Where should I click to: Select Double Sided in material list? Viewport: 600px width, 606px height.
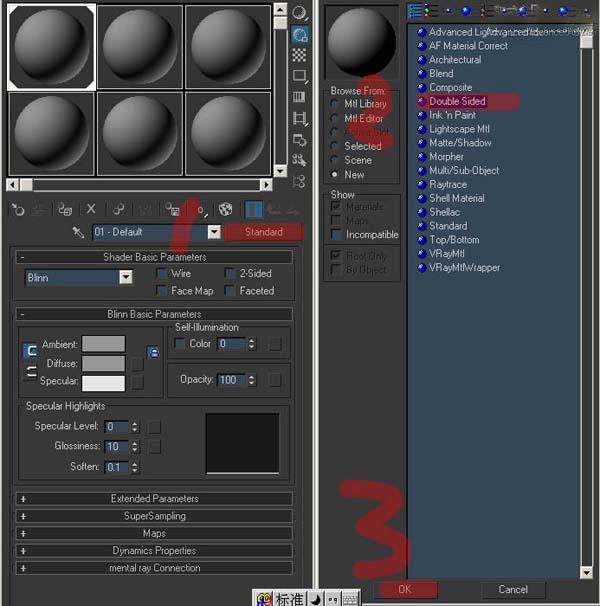click(457, 102)
